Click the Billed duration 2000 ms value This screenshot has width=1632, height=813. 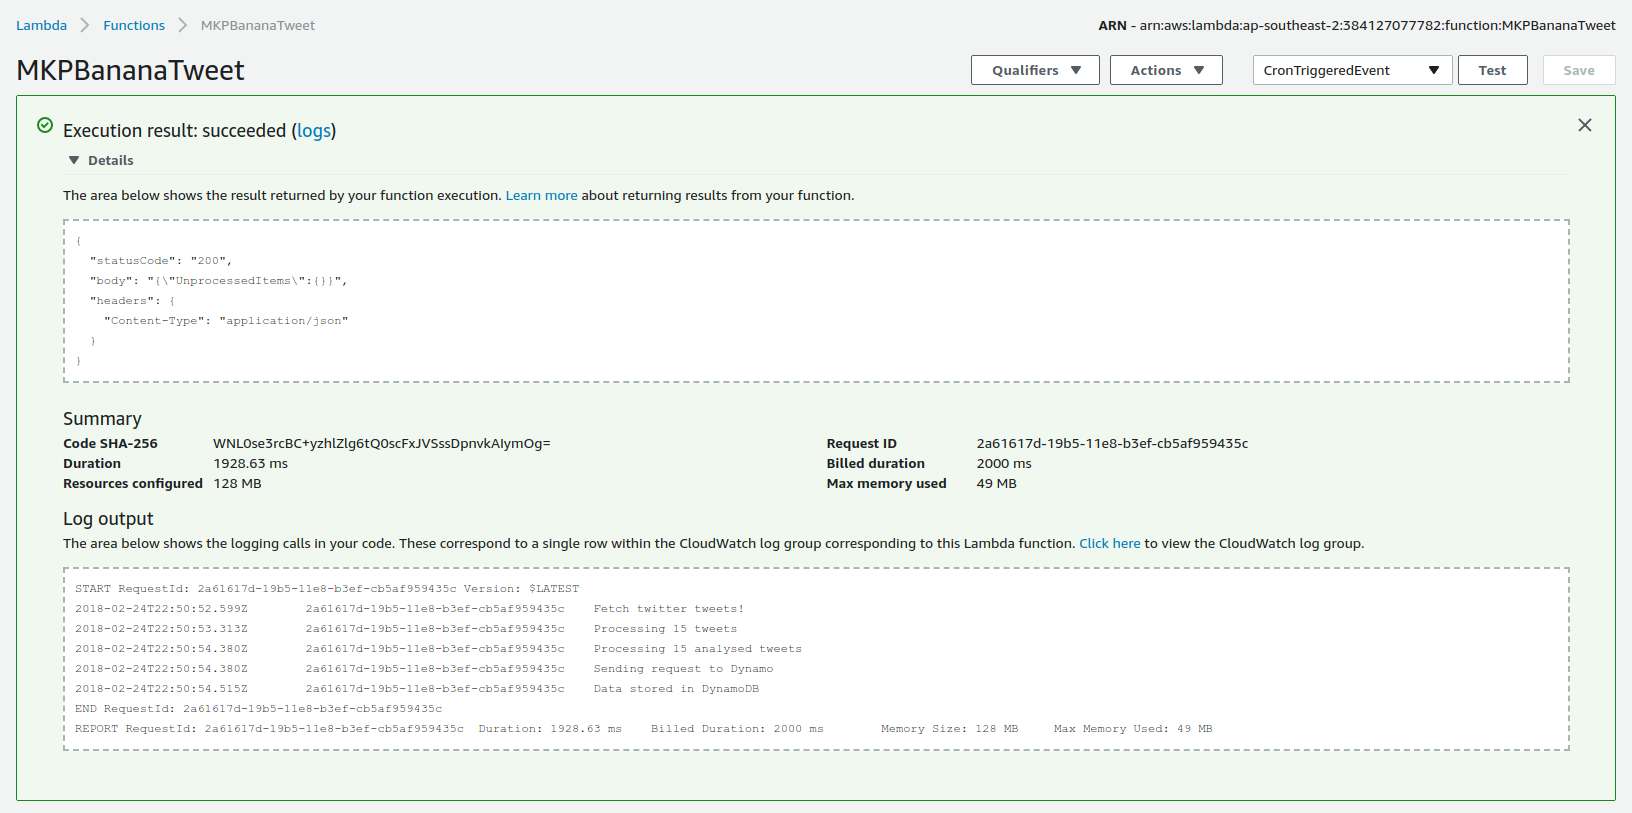tap(1004, 463)
